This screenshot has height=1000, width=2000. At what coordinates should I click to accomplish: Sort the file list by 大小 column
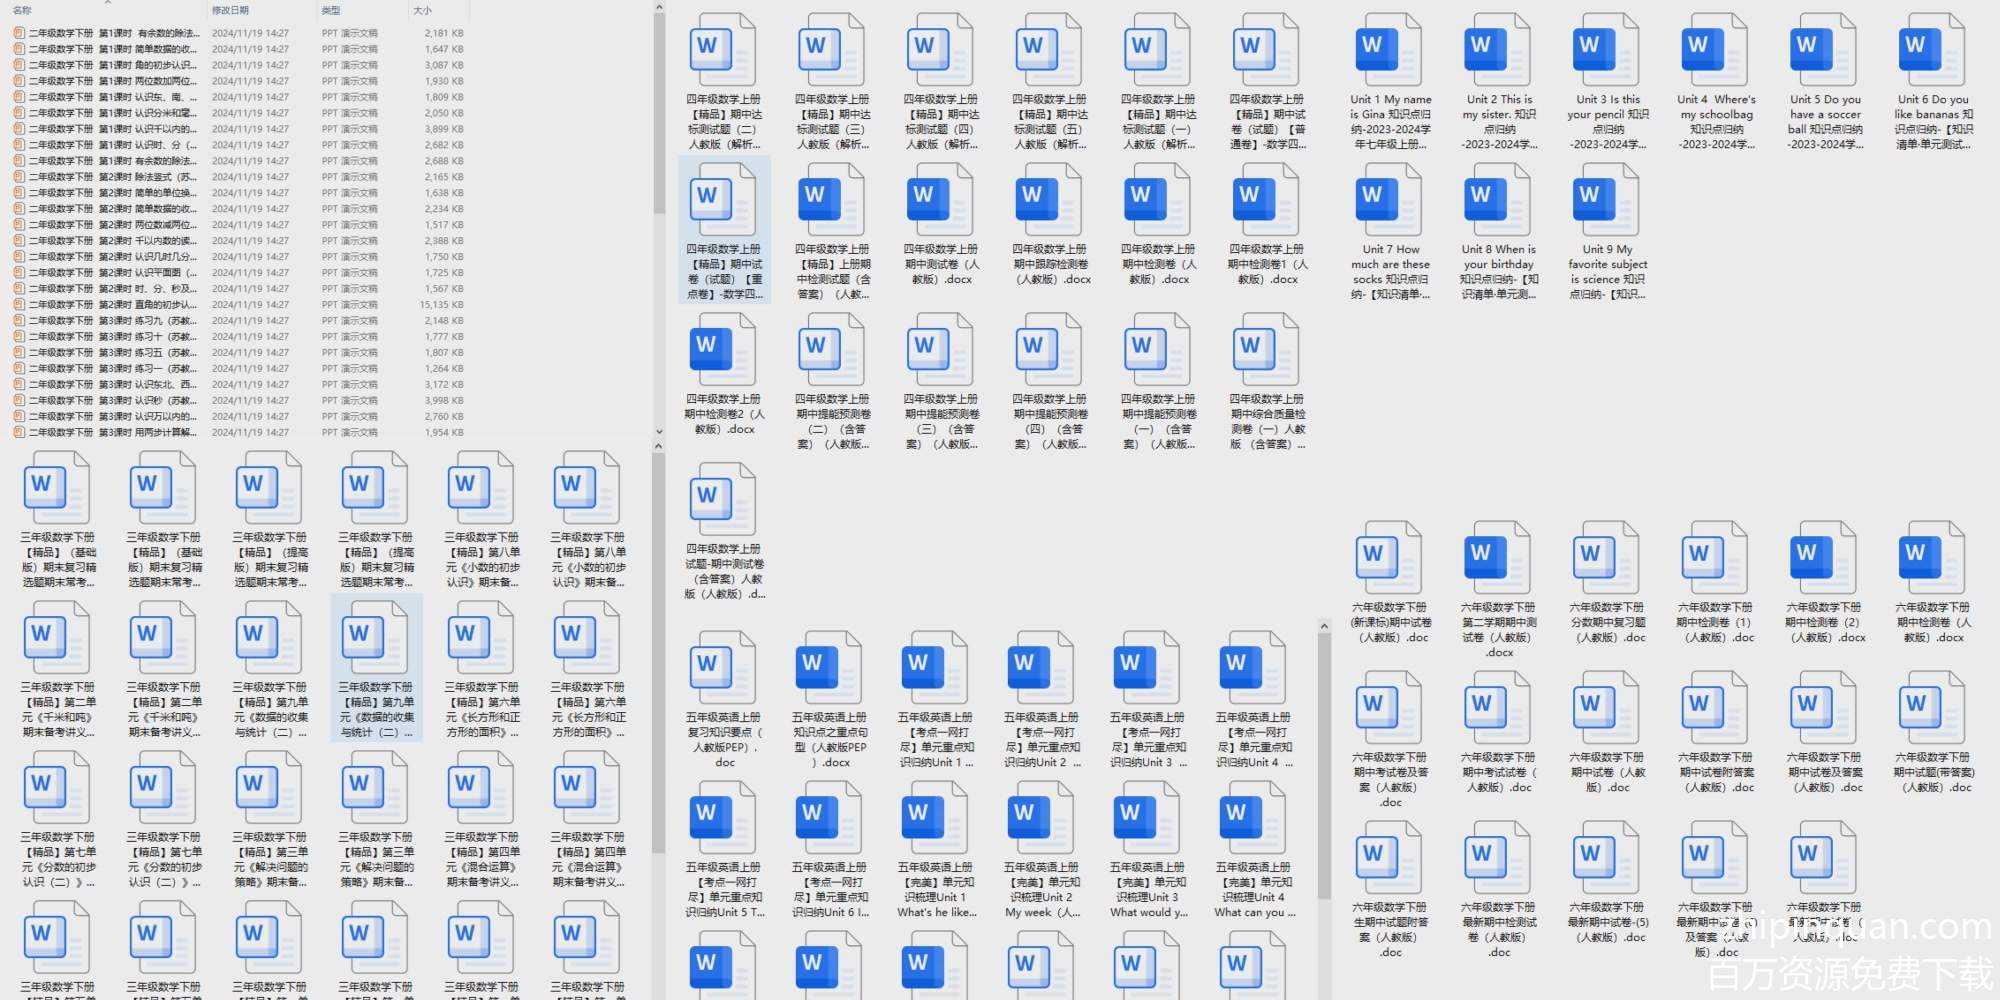(x=422, y=10)
